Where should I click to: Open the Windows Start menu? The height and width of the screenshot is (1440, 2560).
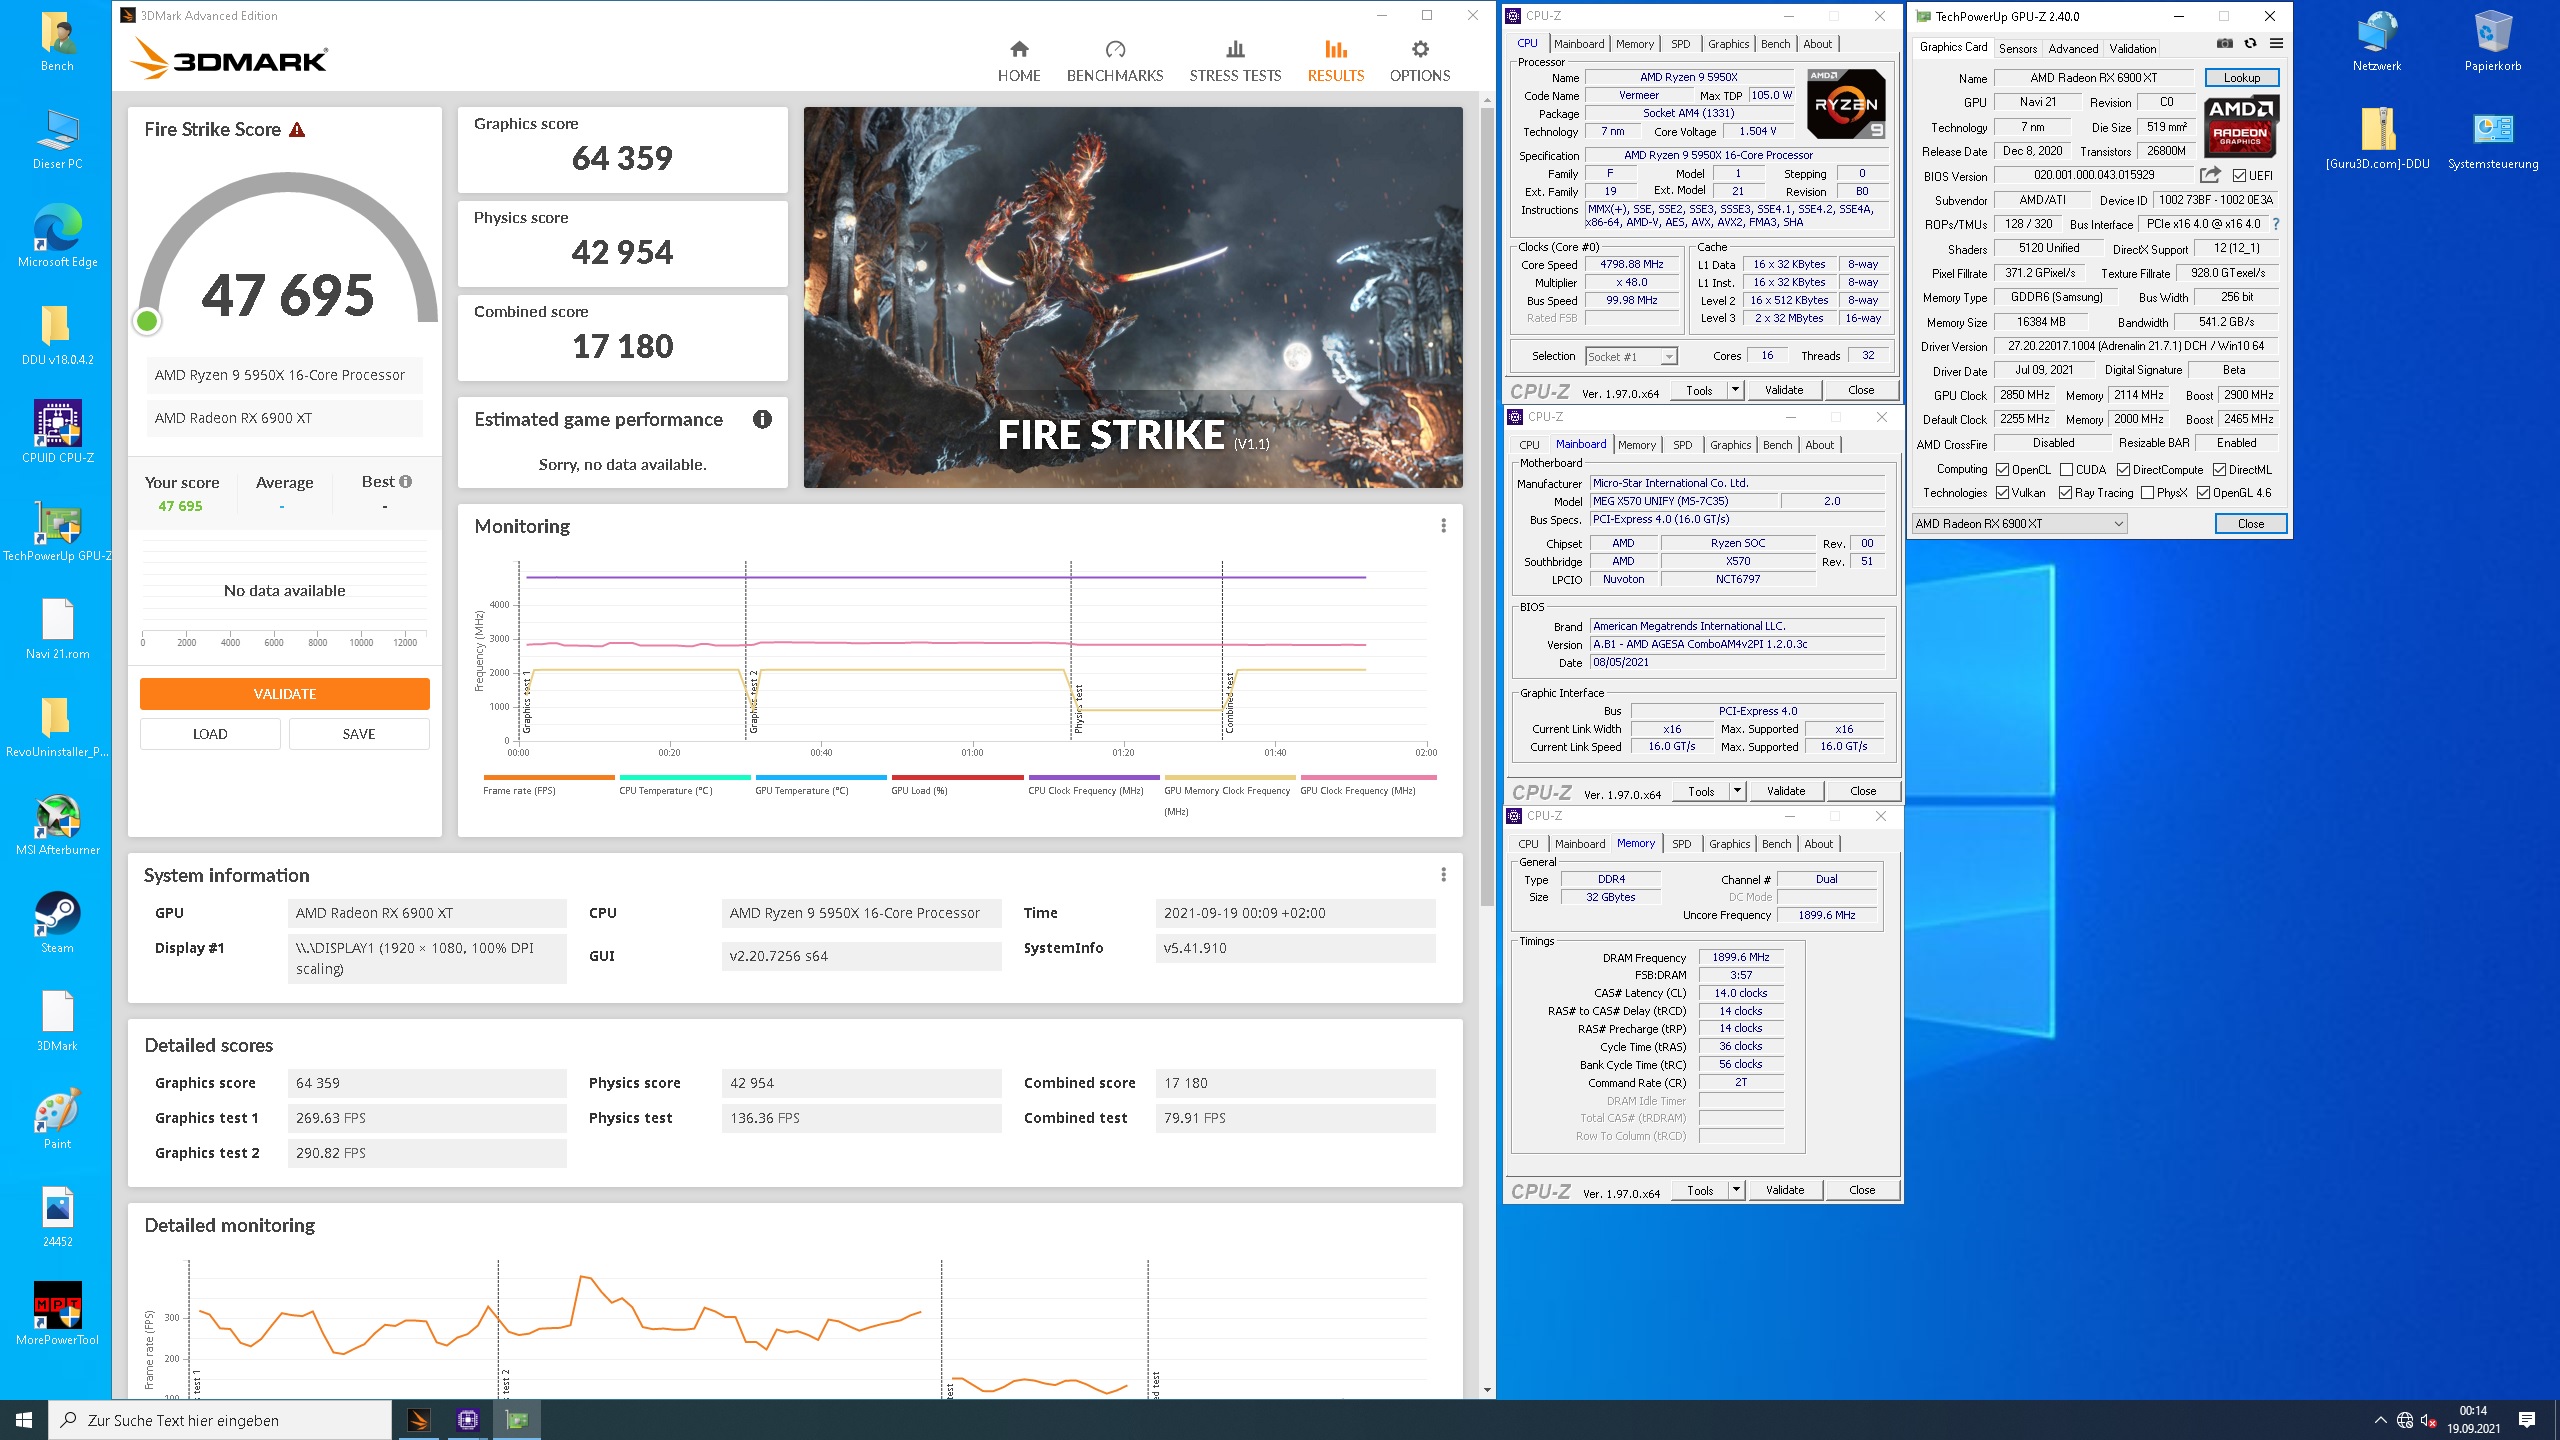24,1420
